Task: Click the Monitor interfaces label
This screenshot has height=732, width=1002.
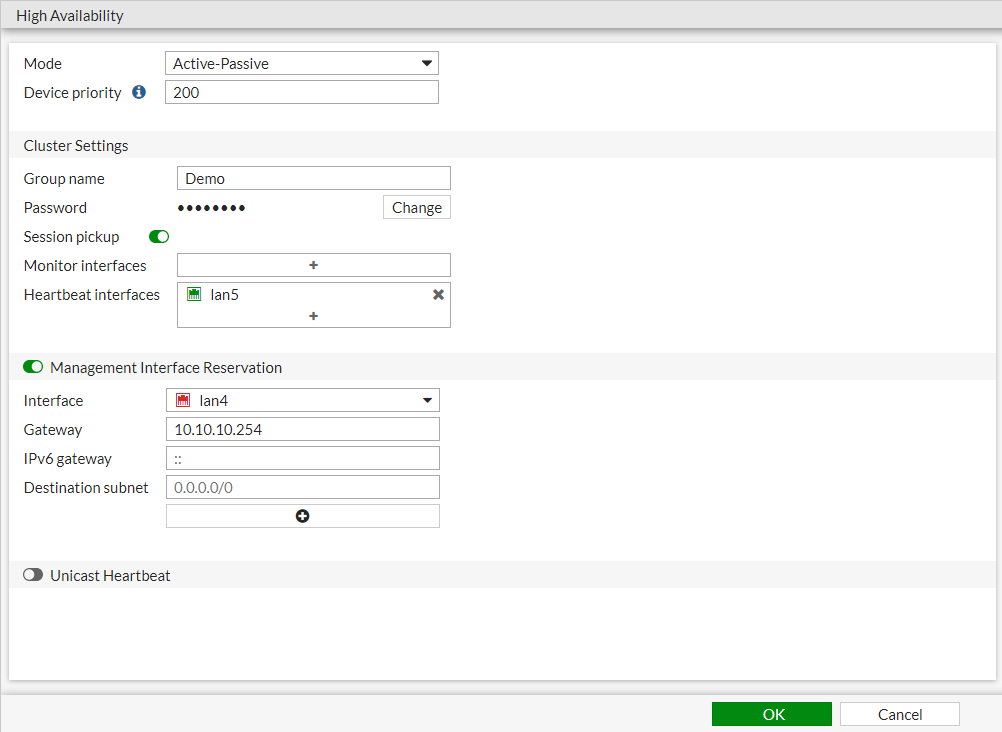Action: click(85, 265)
